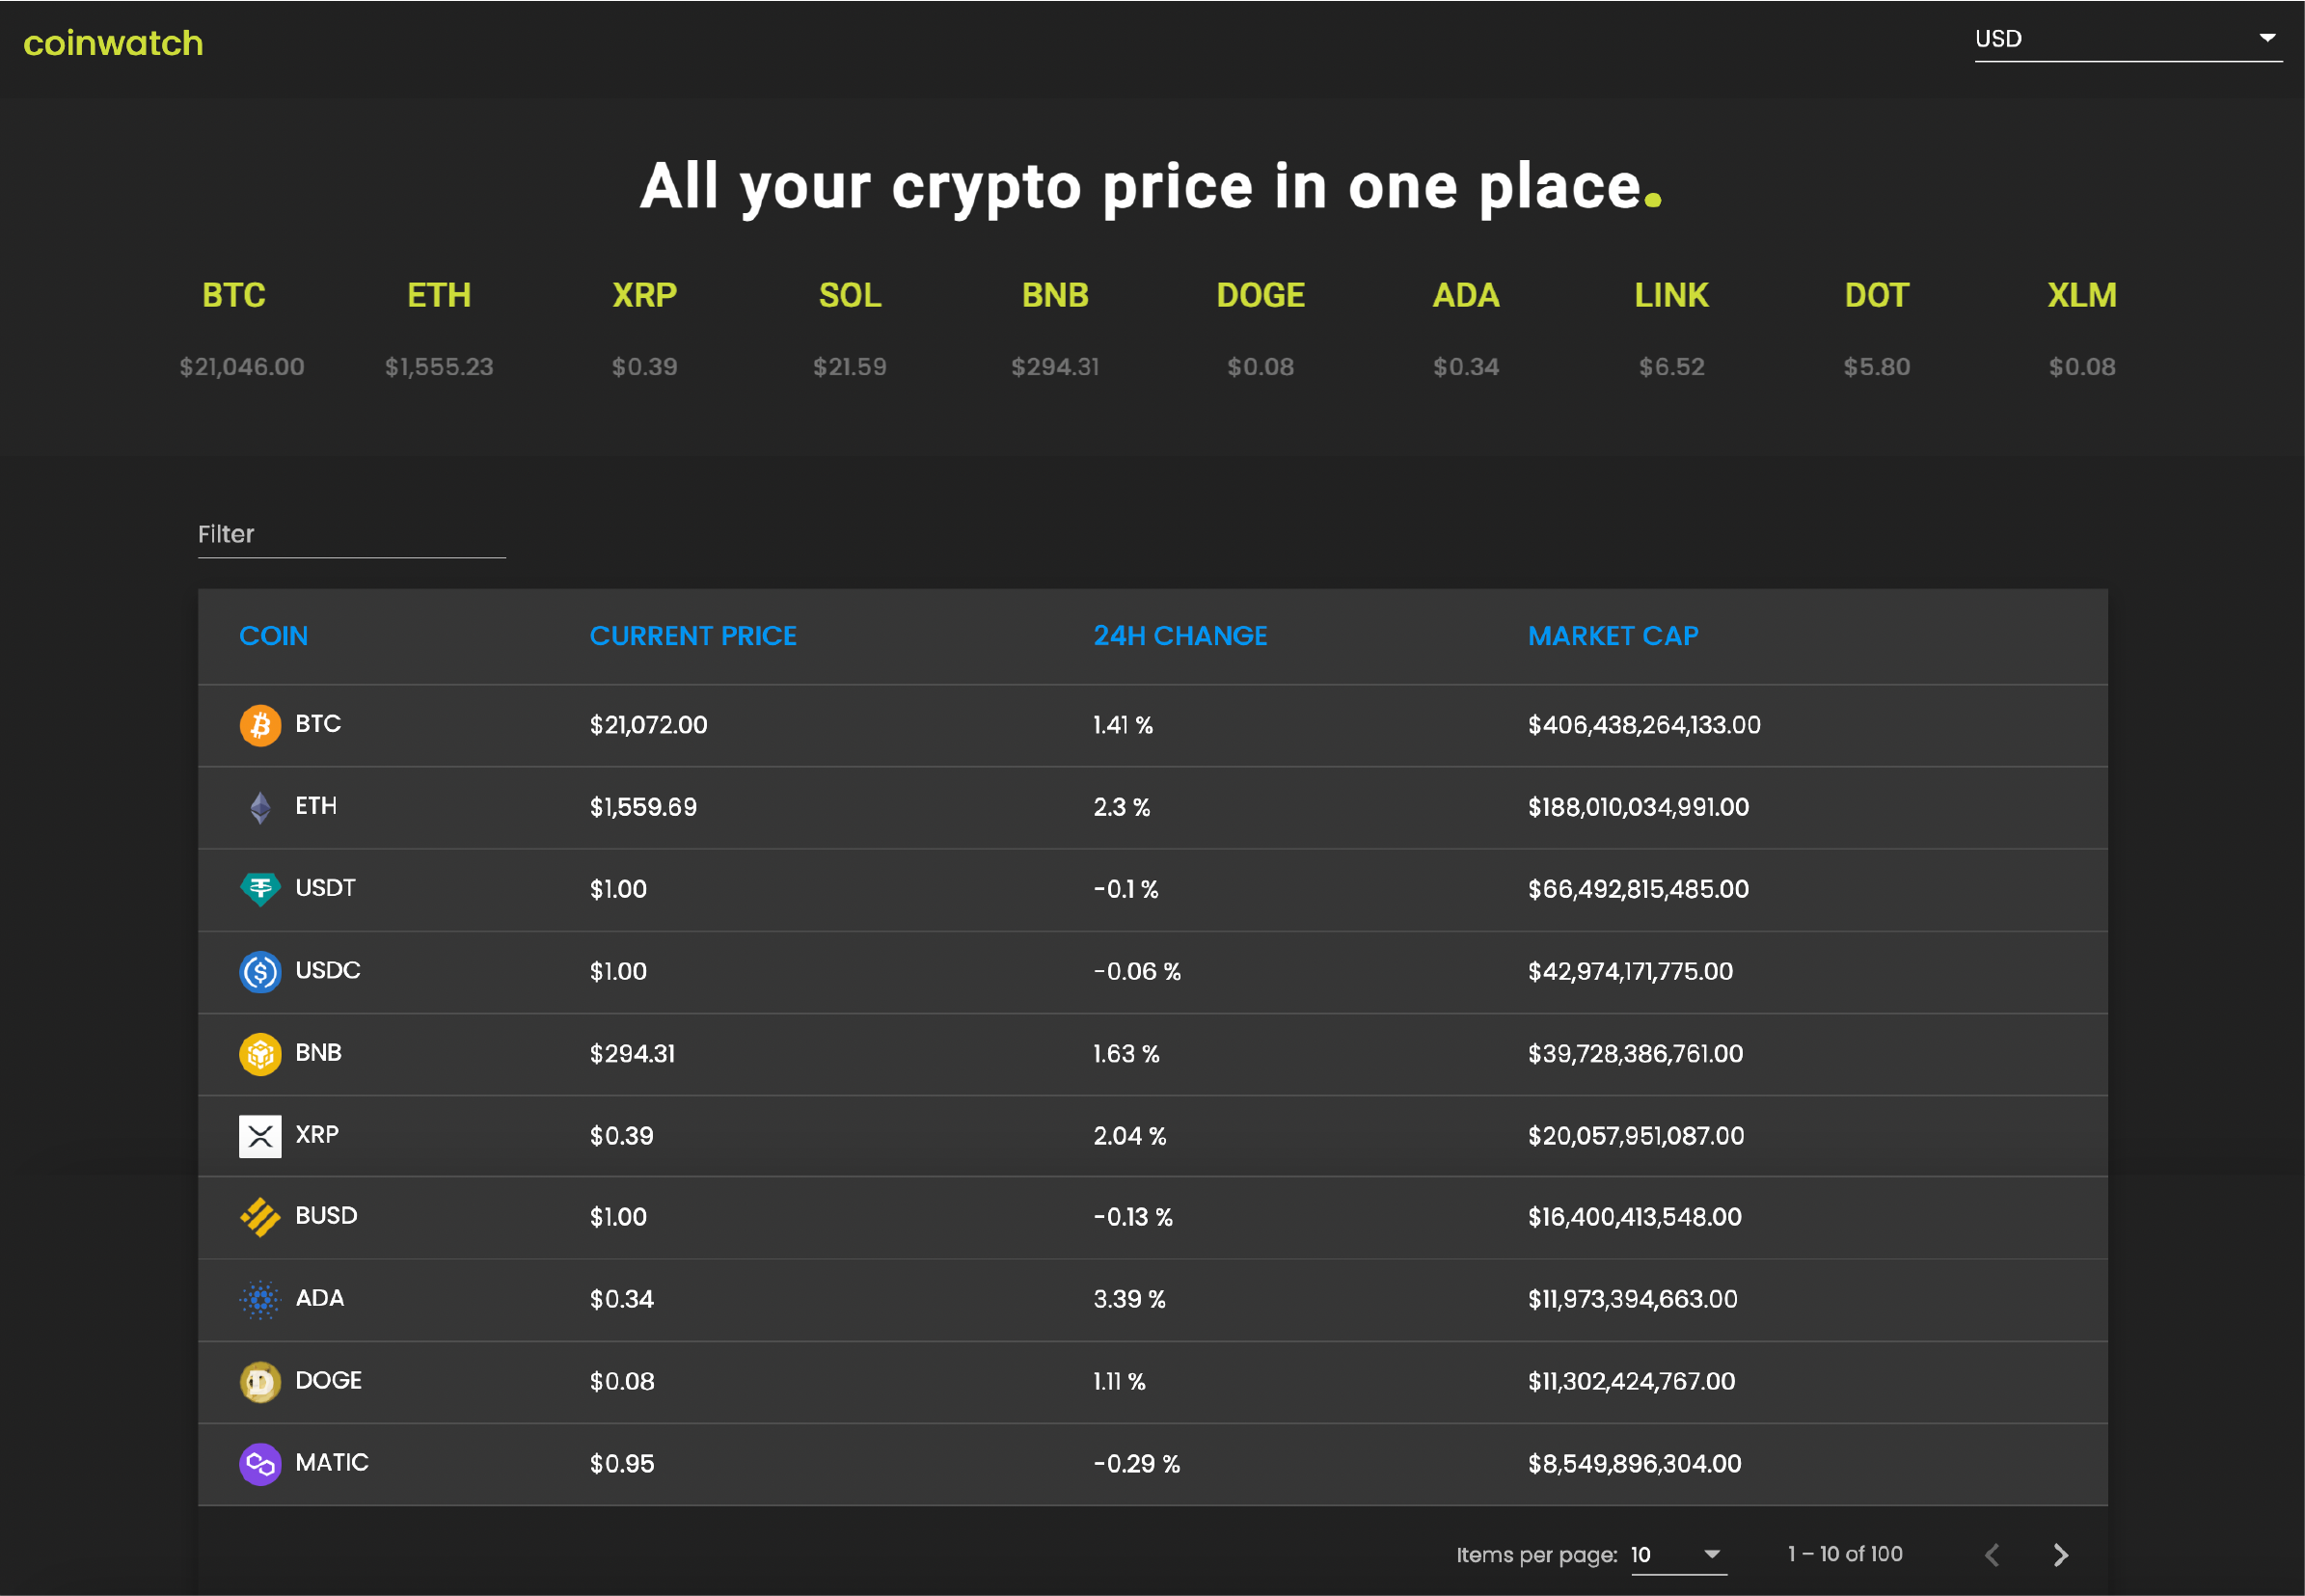Go to next page of coins
Image resolution: width=2305 pixels, height=1596 pixels.
2060,1555
